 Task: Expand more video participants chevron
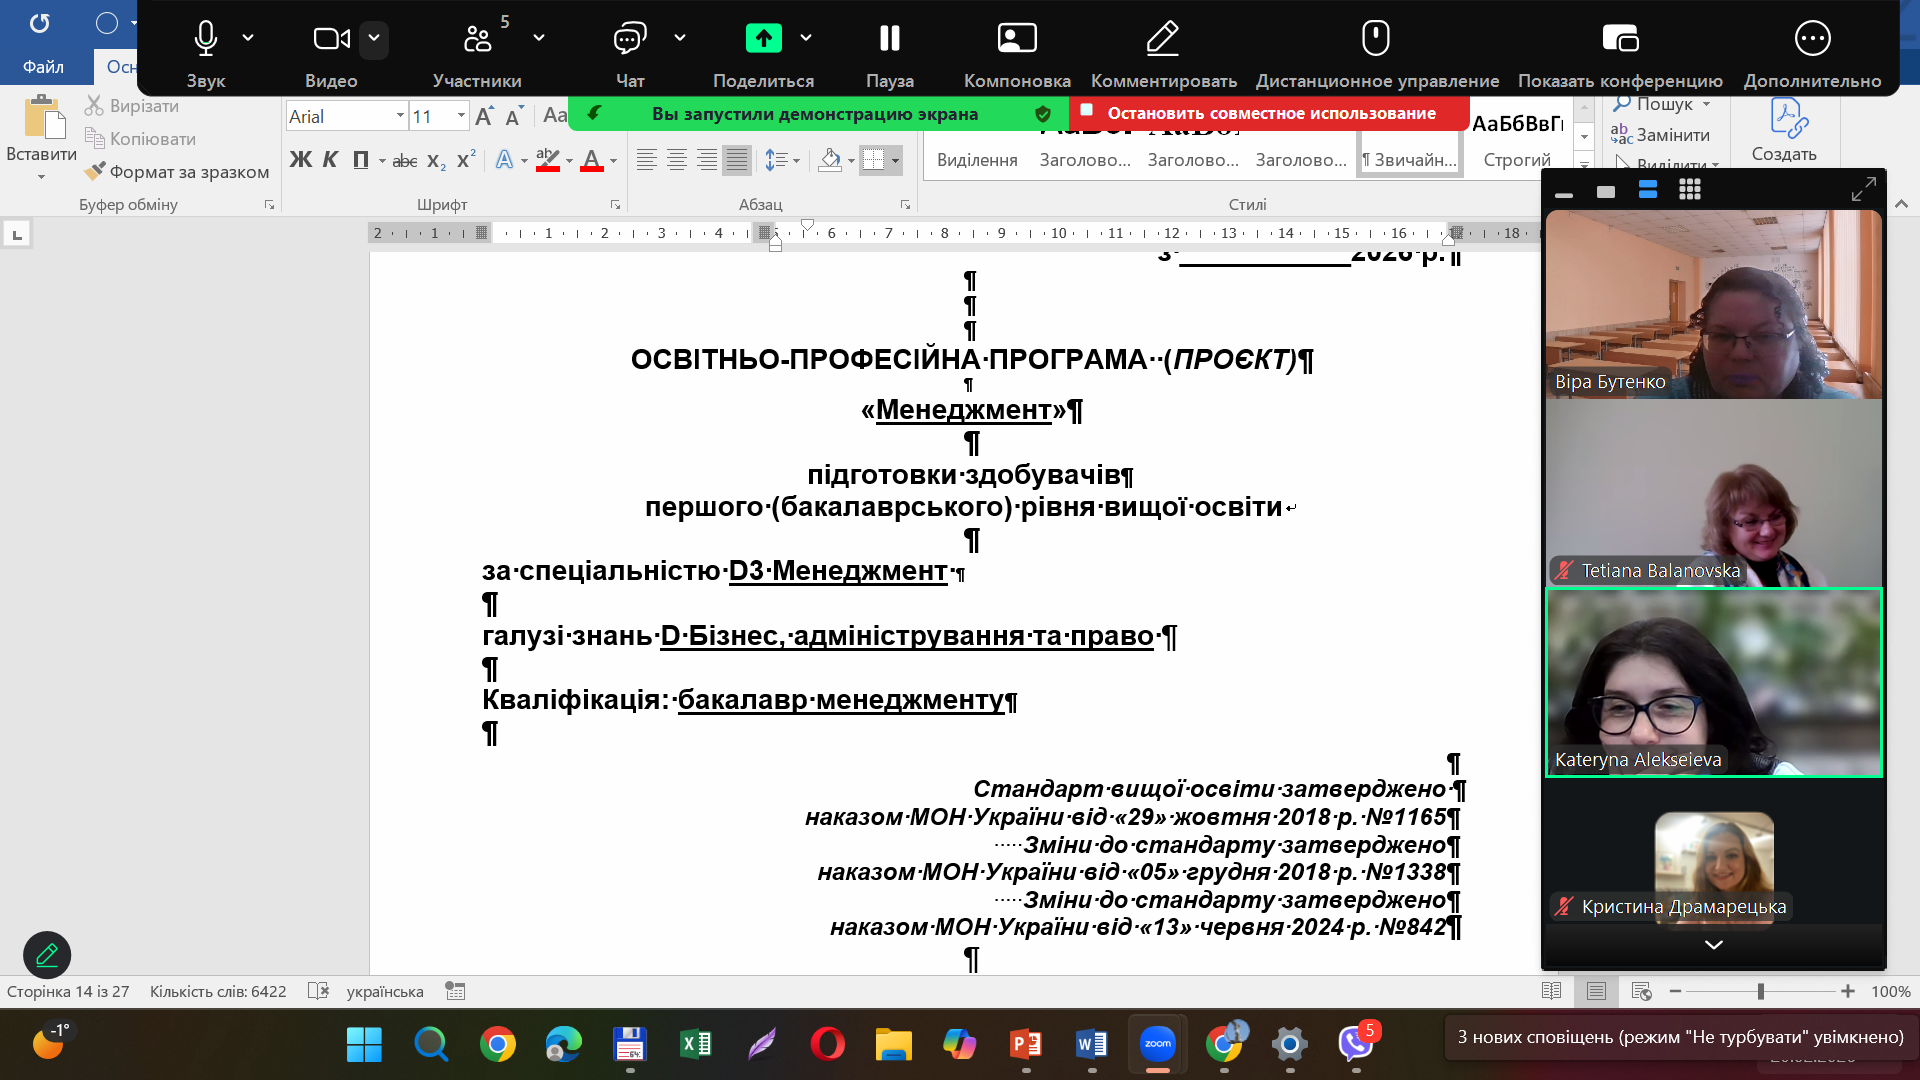coord(1713,945)
